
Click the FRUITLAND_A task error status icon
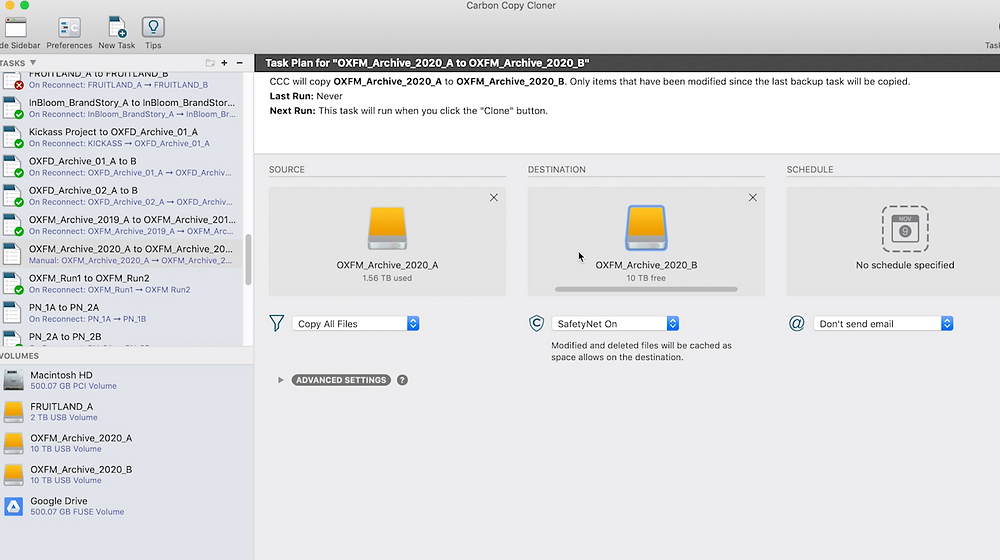(19, 85)
